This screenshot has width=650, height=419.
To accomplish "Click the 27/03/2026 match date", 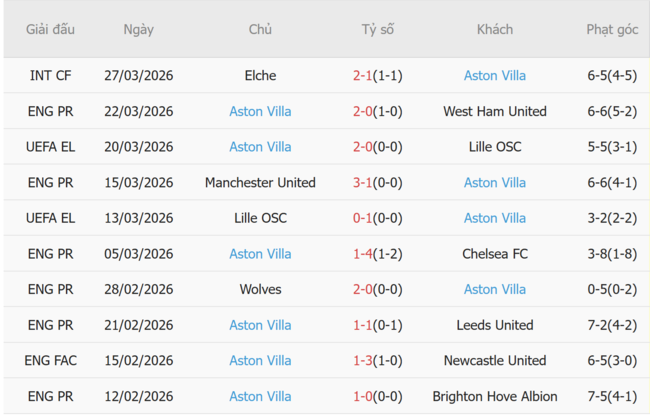I will click(138, 75).
